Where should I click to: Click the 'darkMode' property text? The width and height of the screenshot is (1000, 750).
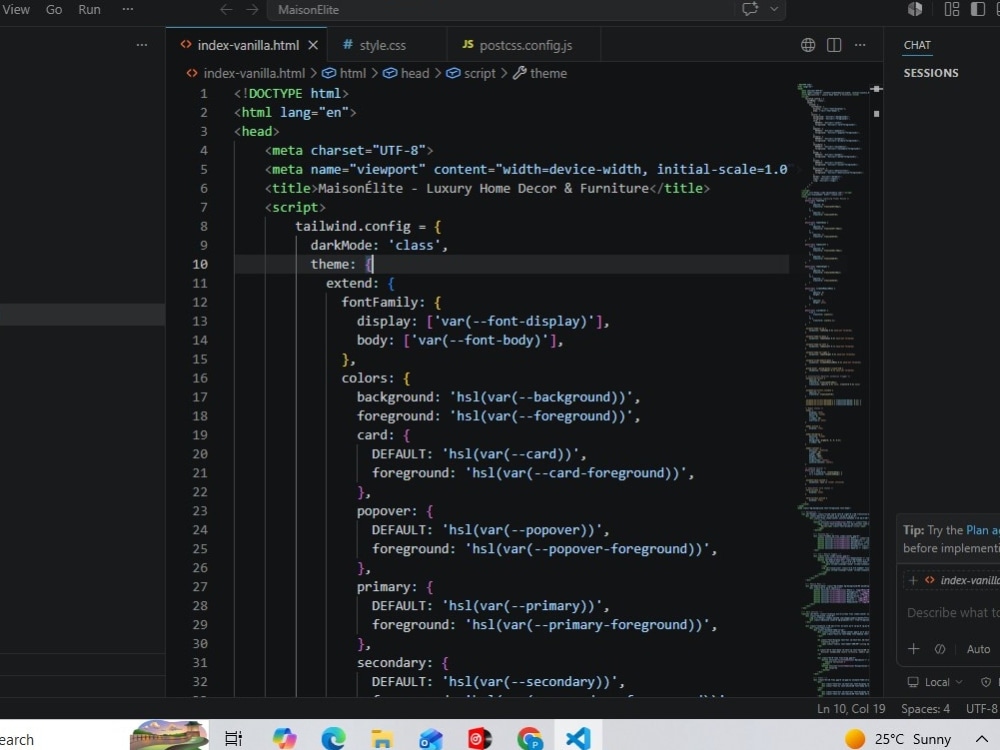(341, 246)
